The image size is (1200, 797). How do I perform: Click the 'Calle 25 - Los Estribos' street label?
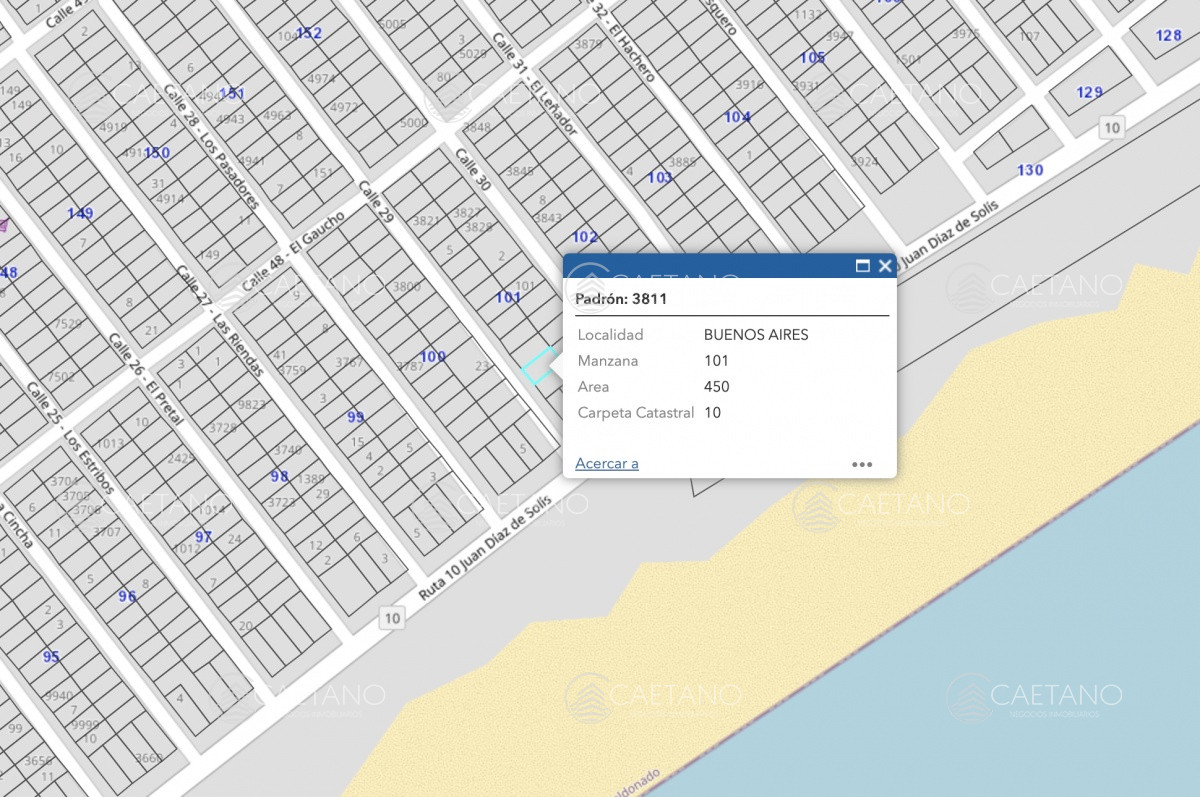70,439
